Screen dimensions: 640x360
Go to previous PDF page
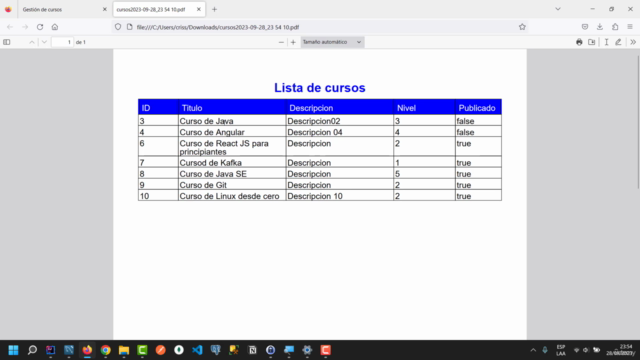[x=32, y=42]
